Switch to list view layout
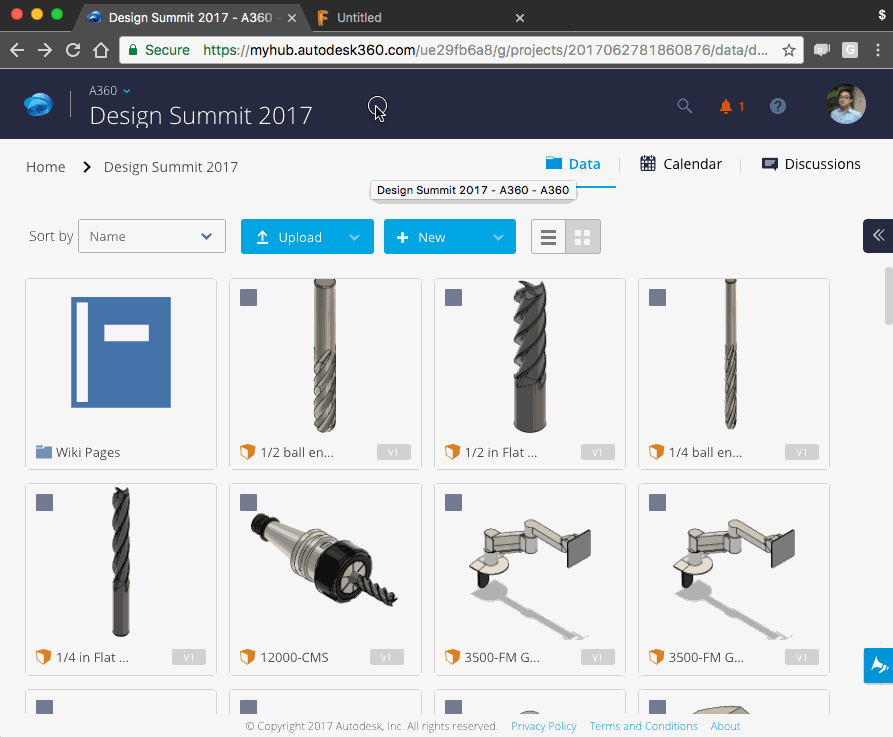This screenshot has height=737, width=893. pos(548,237)
